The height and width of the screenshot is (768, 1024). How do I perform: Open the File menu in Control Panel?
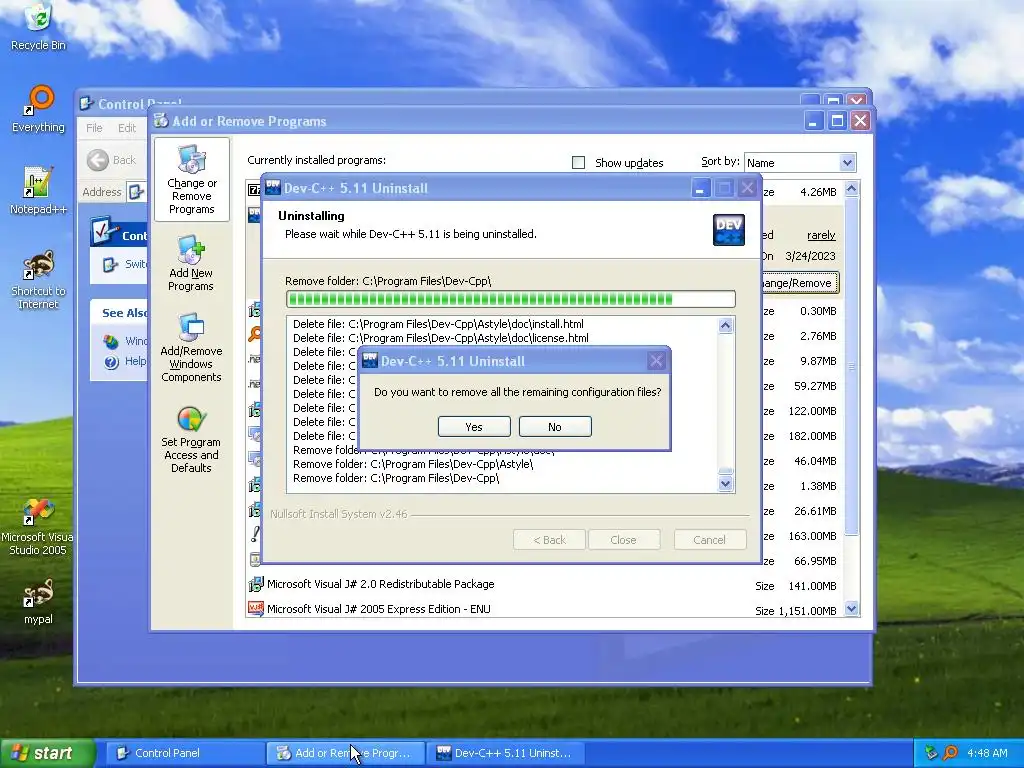tap(94, 127)
